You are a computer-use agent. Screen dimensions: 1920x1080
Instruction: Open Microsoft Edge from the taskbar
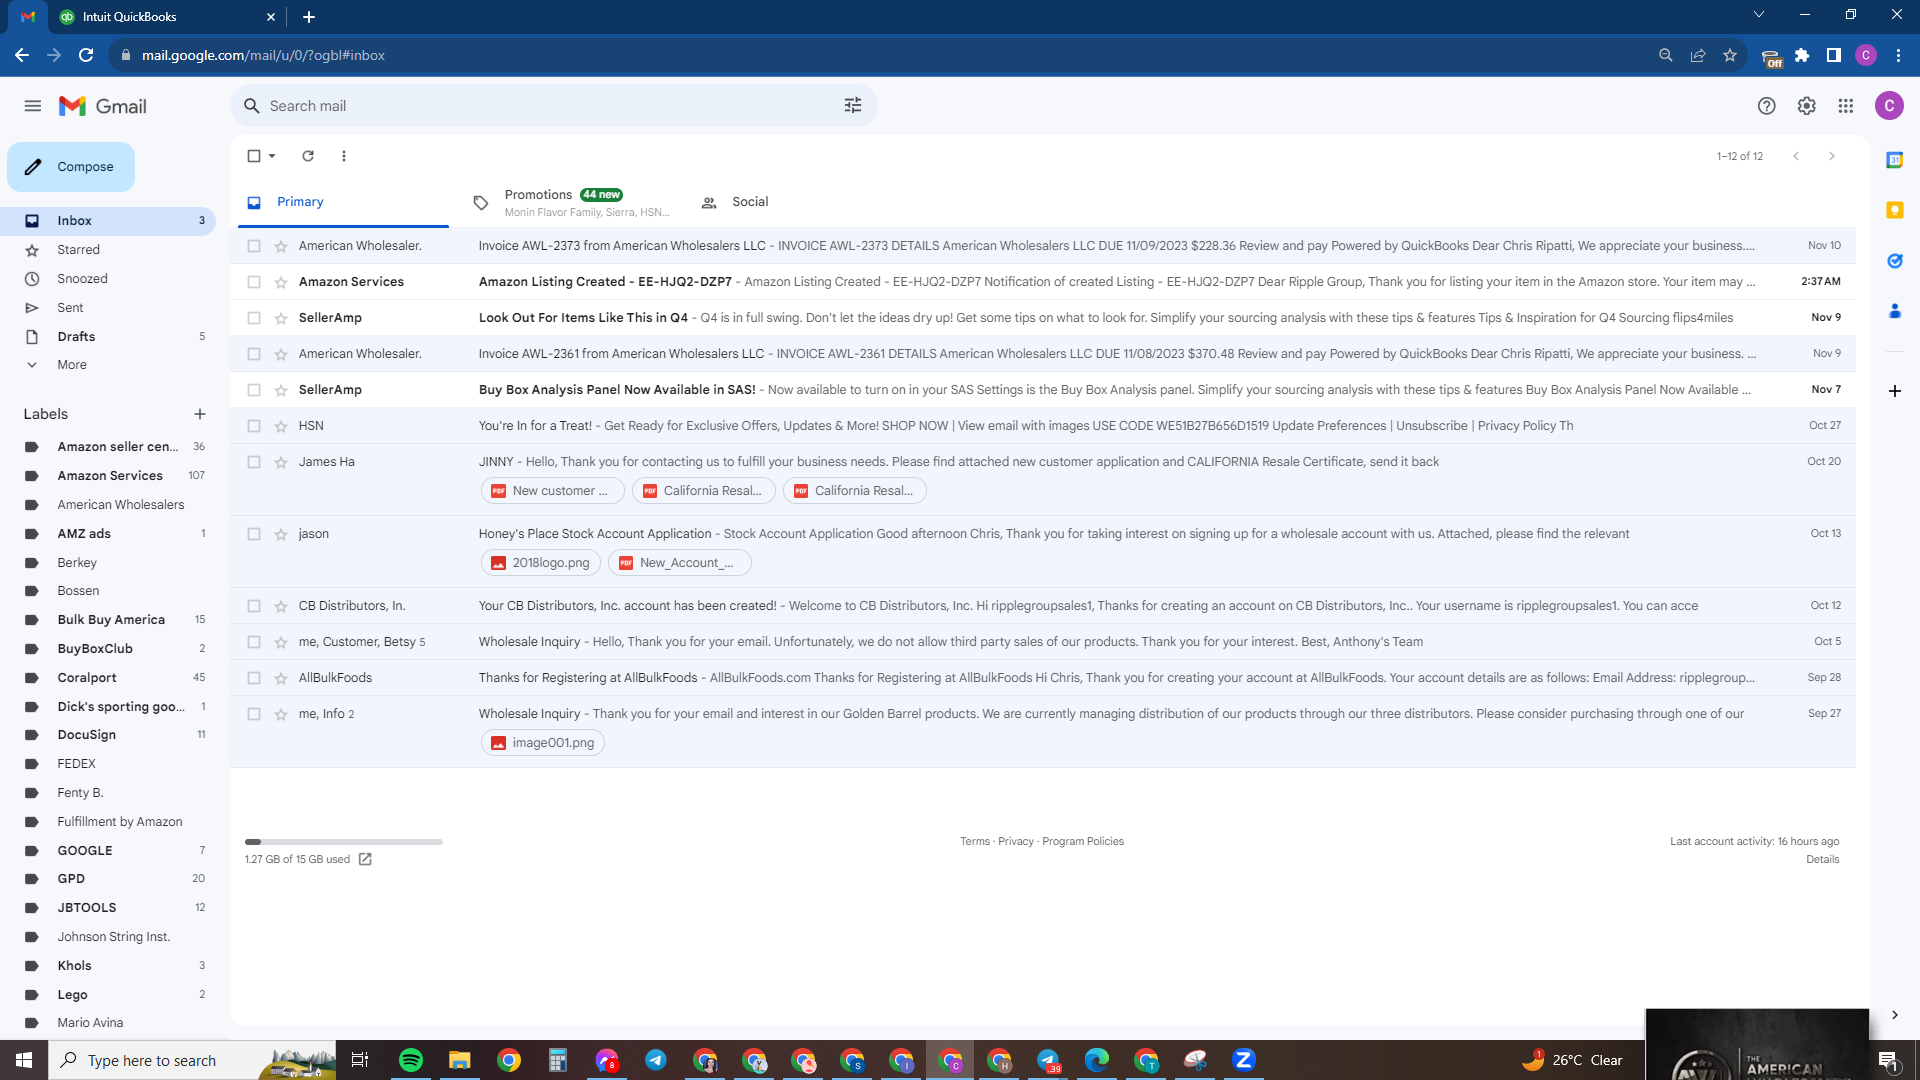tap(1097, 1060)
